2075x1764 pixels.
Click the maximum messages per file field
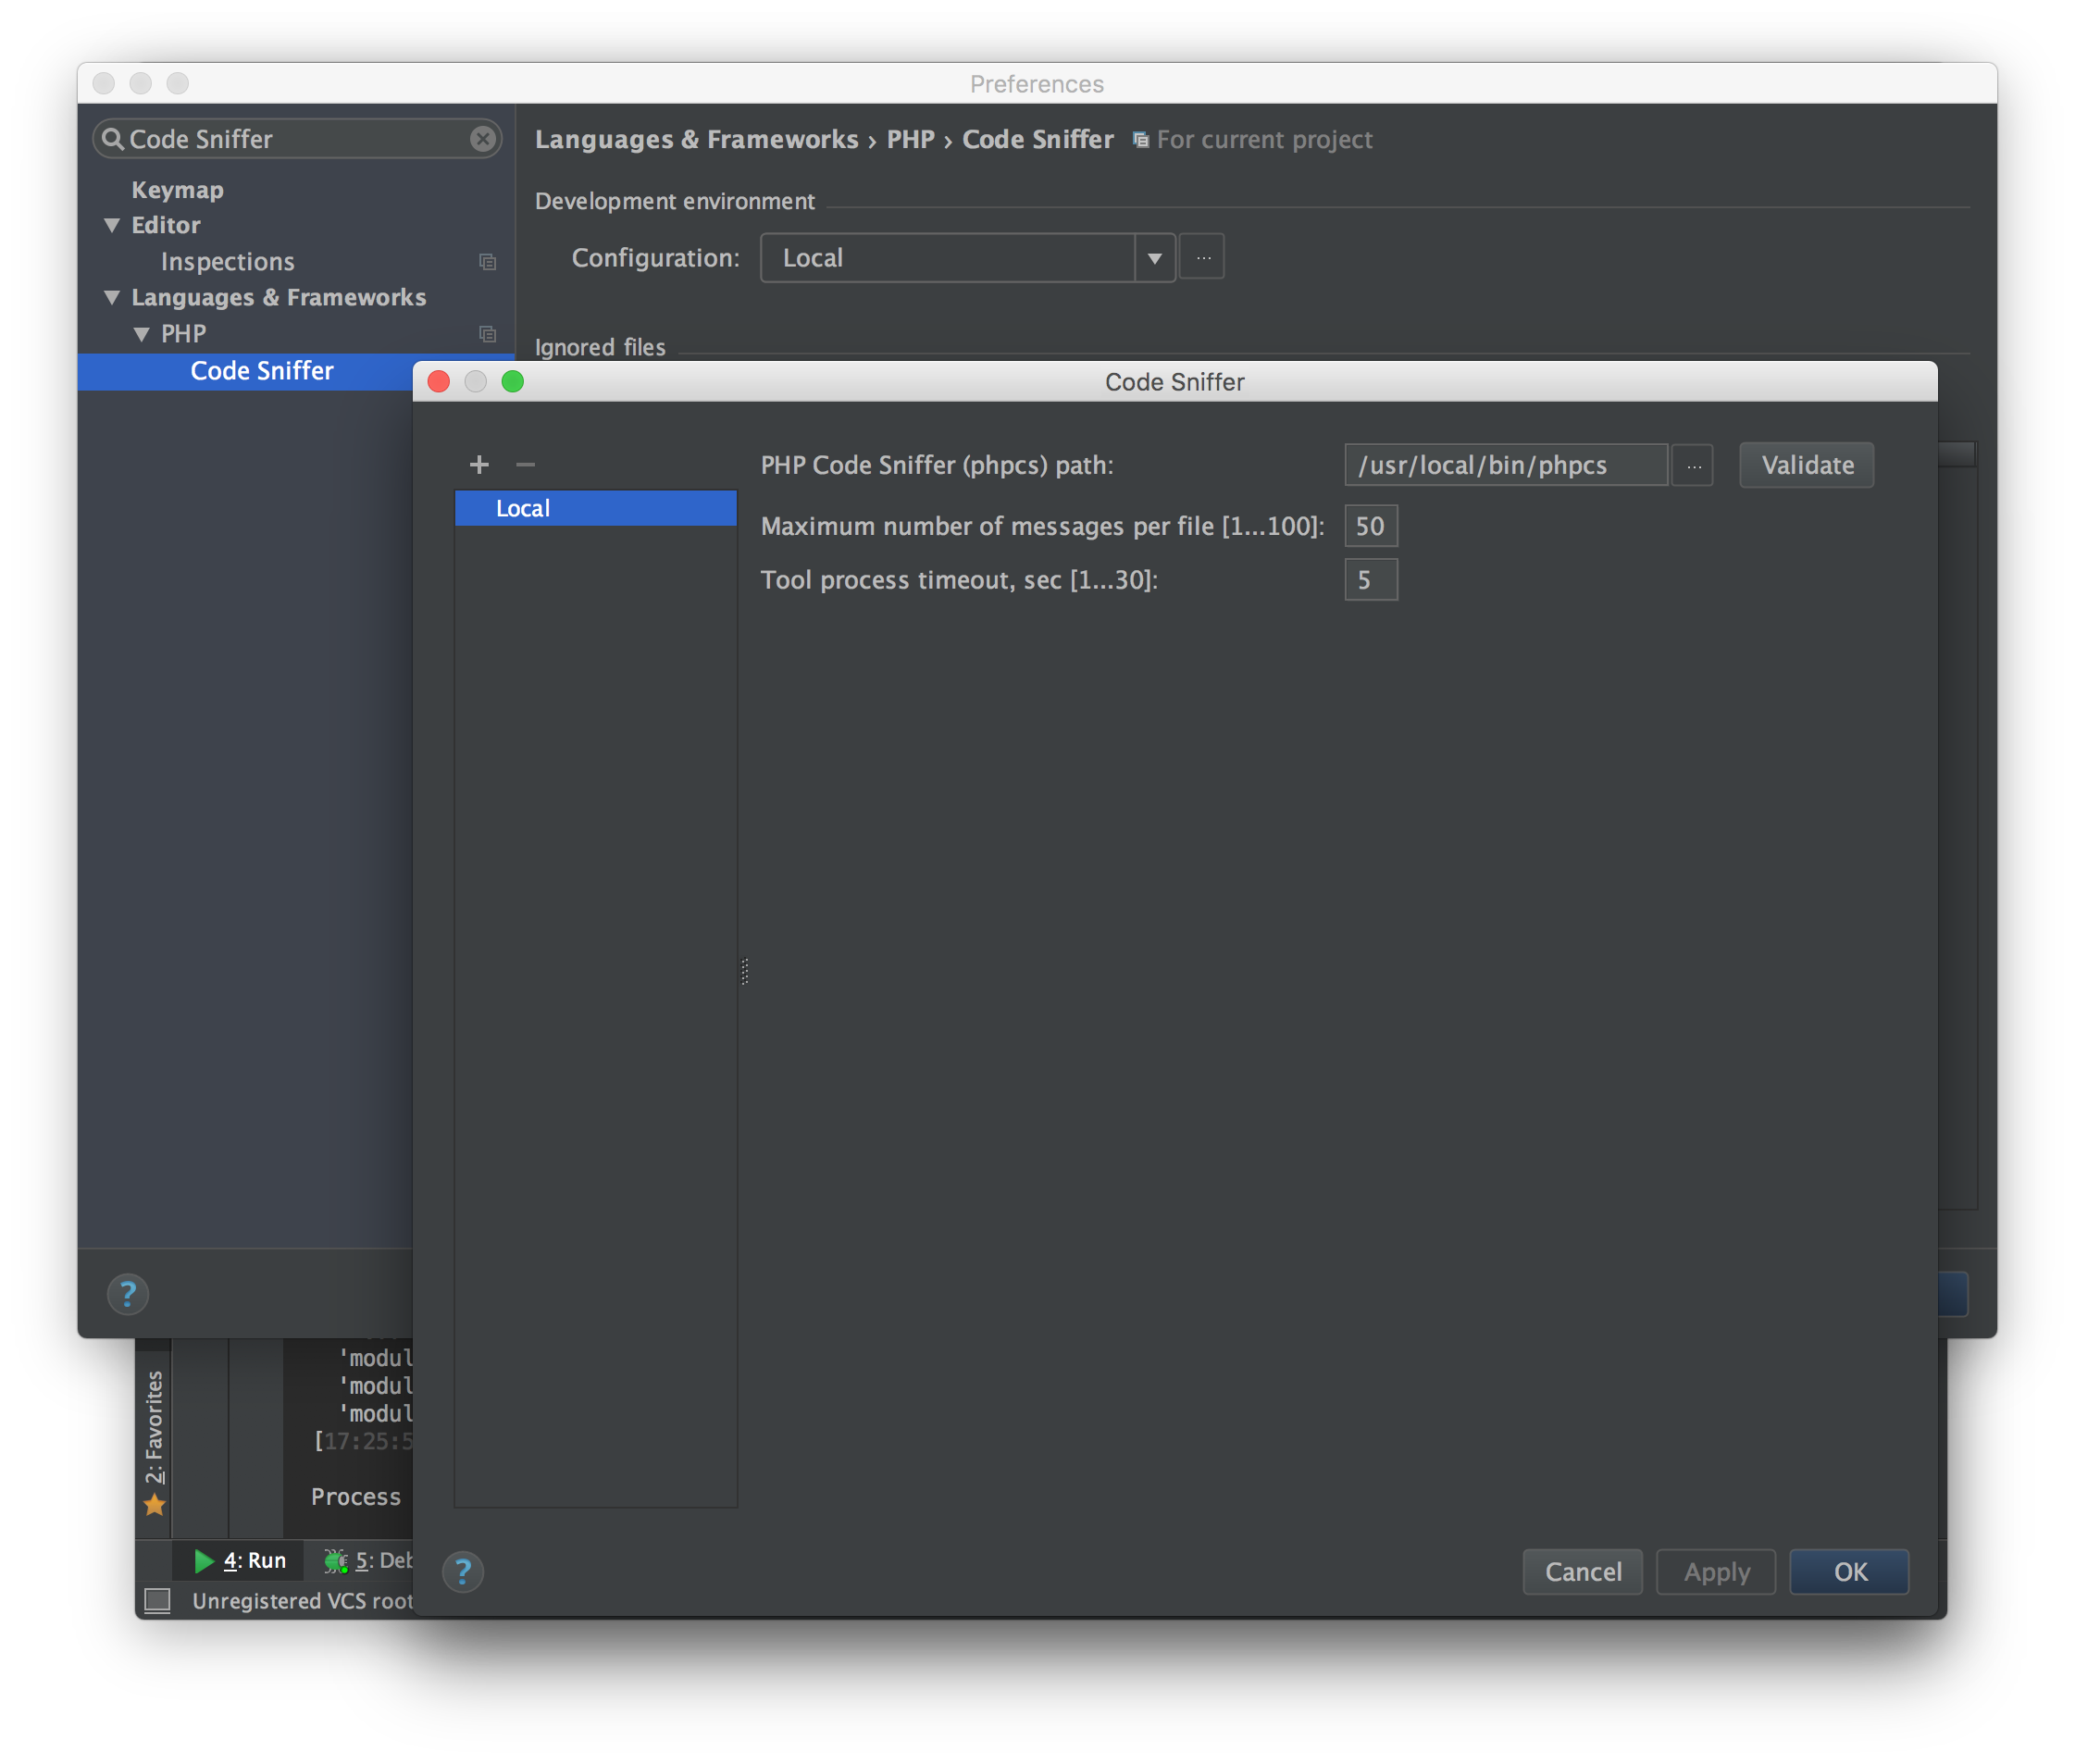point(1371,526)
